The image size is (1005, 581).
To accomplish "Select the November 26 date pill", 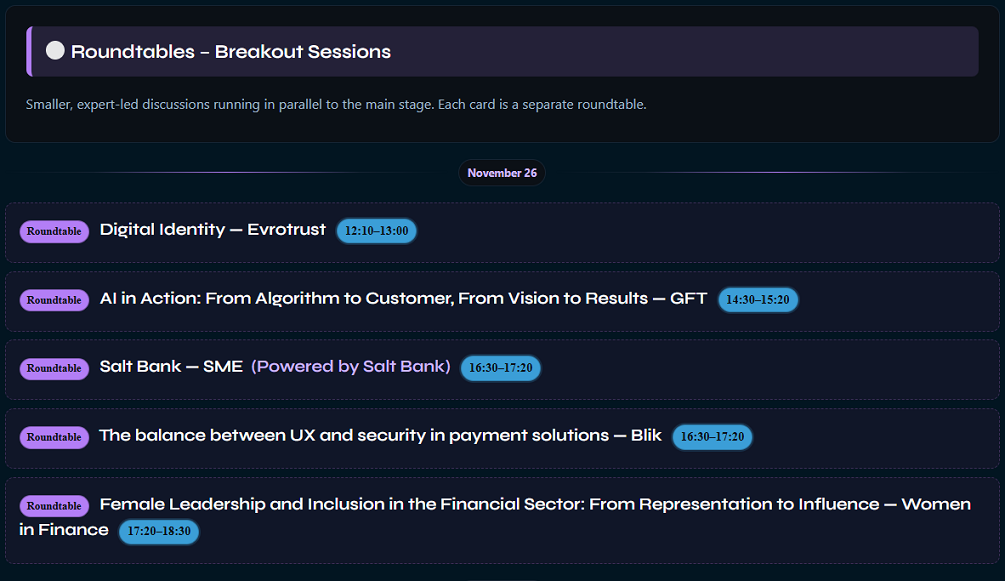I will (x=502, y=173).
